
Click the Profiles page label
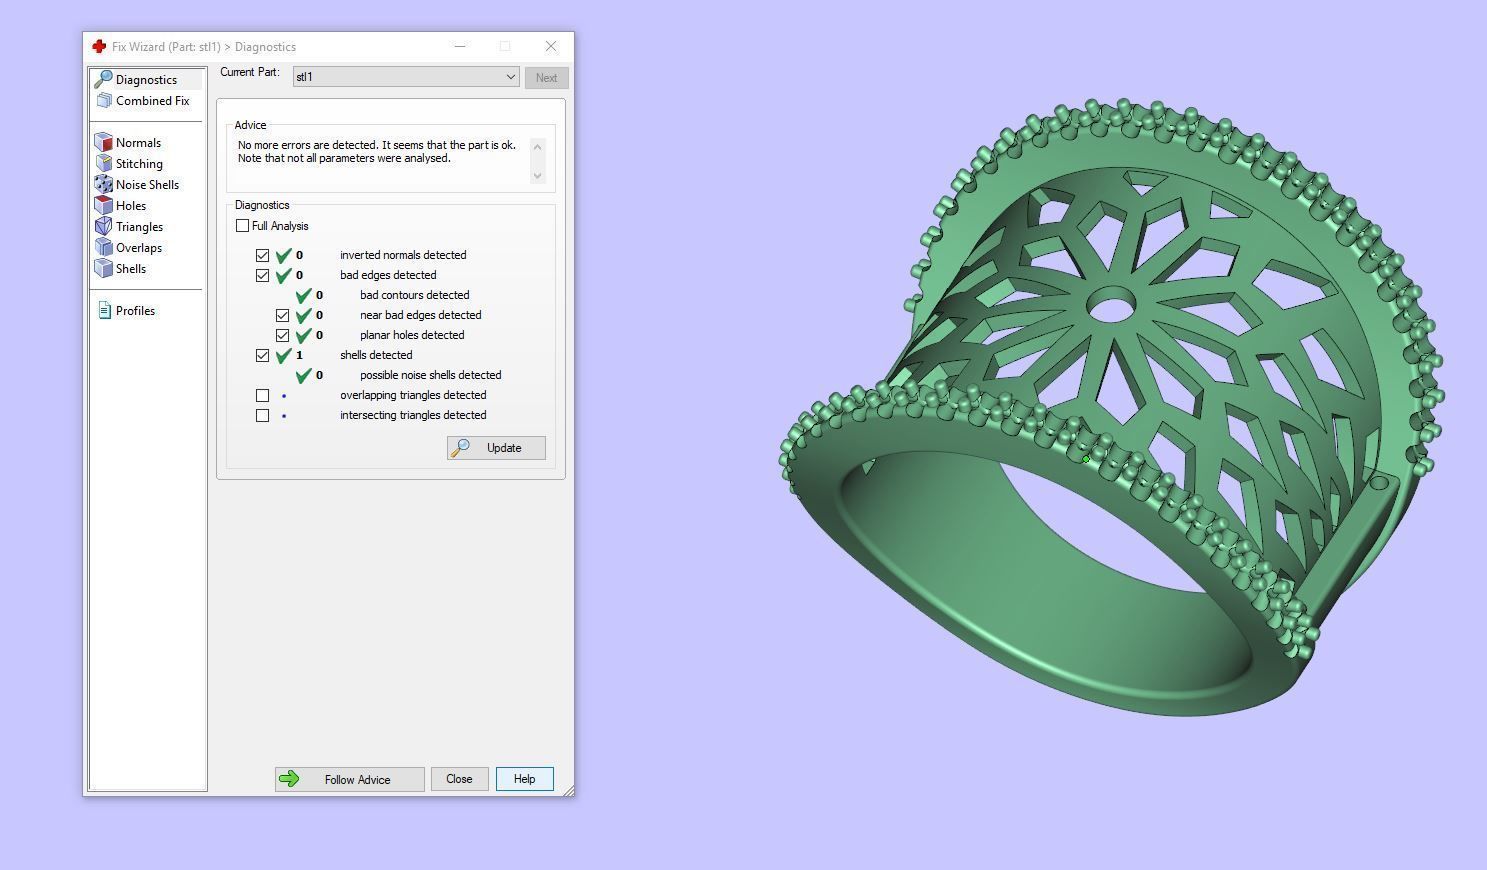point(135,311)
